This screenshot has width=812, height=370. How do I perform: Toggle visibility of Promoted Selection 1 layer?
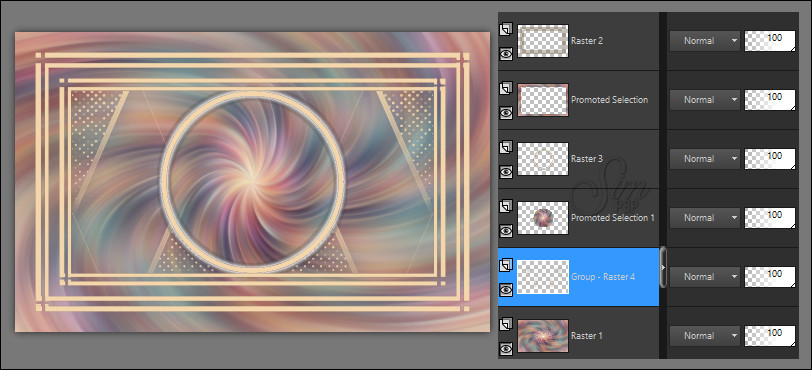(506, 231)
